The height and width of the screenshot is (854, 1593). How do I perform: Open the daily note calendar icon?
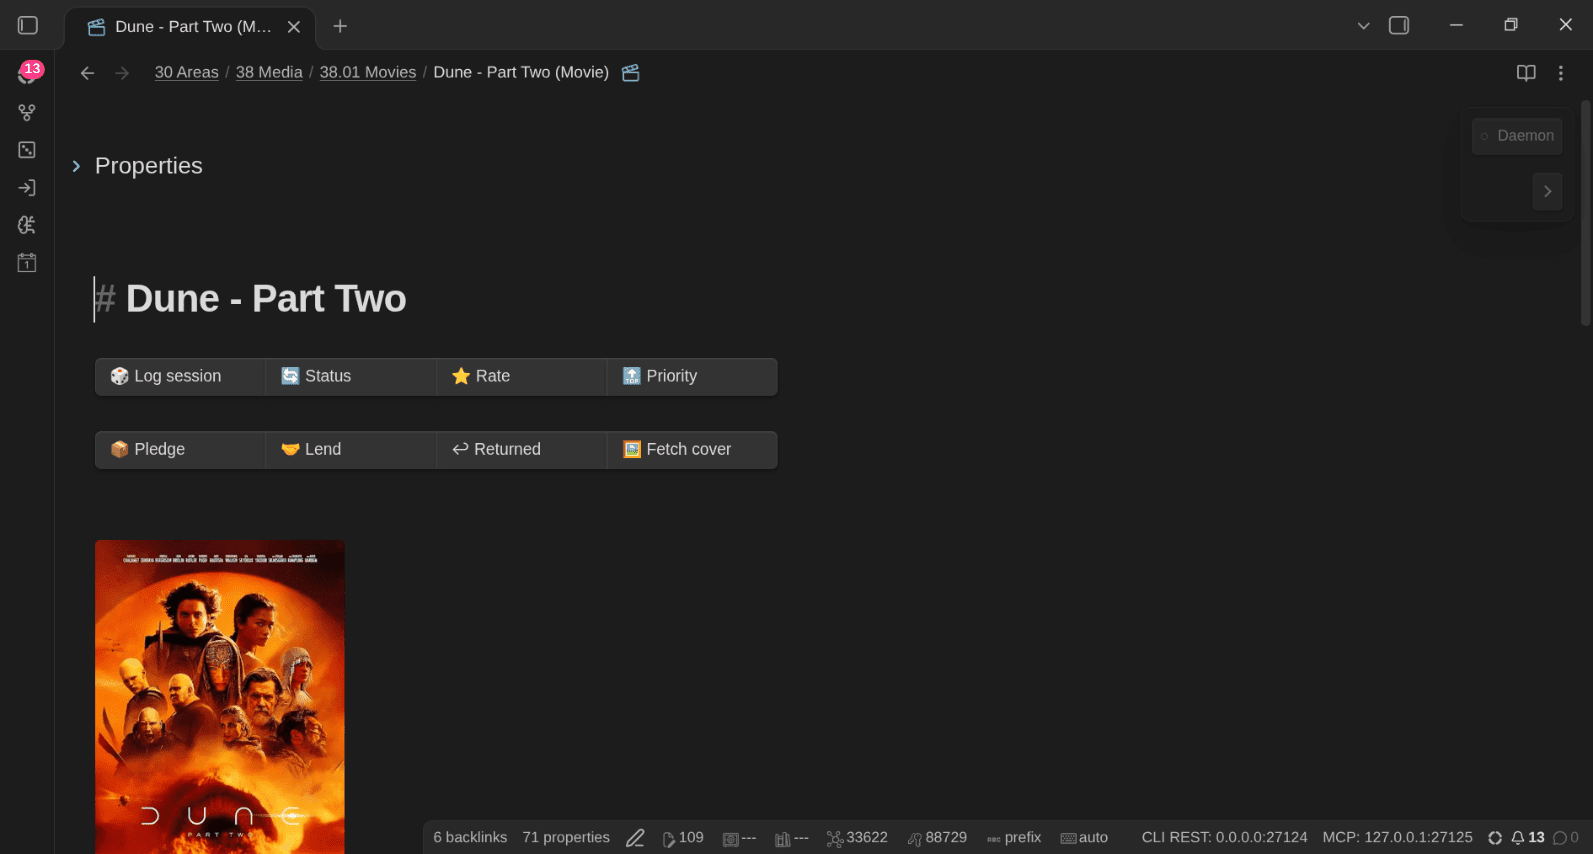pos(27,263)
